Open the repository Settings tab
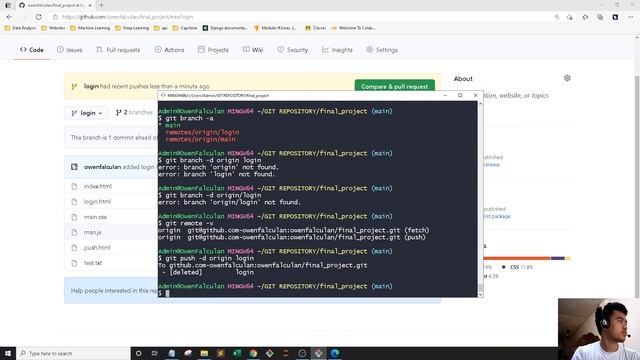640x360 pixels. click(382, 50)
